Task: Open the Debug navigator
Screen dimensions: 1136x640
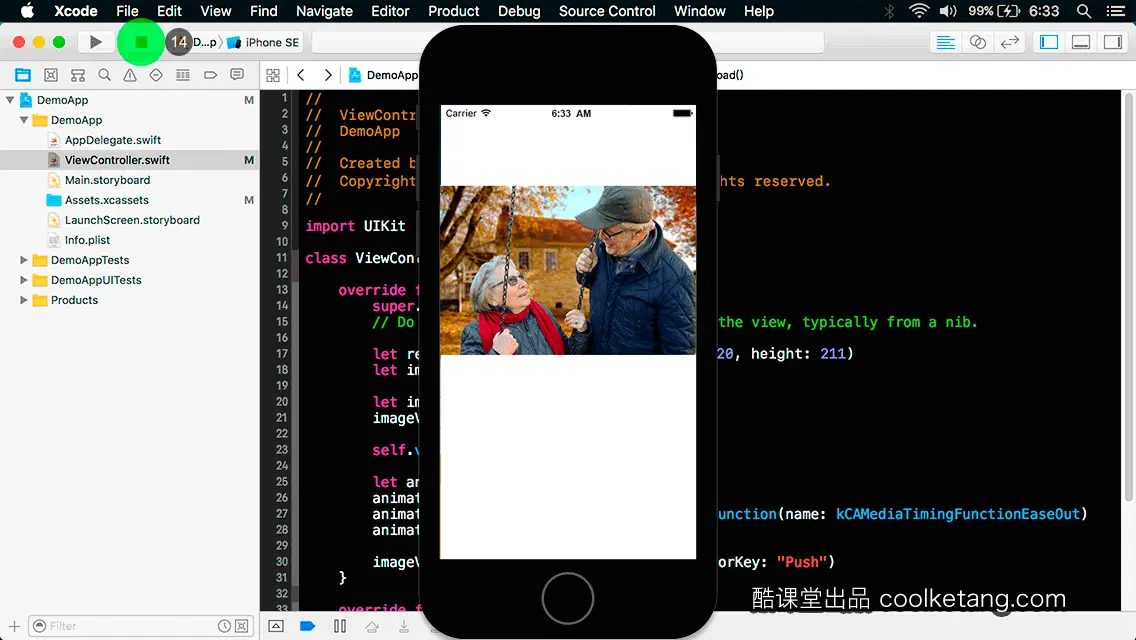Action: (183, 75)
